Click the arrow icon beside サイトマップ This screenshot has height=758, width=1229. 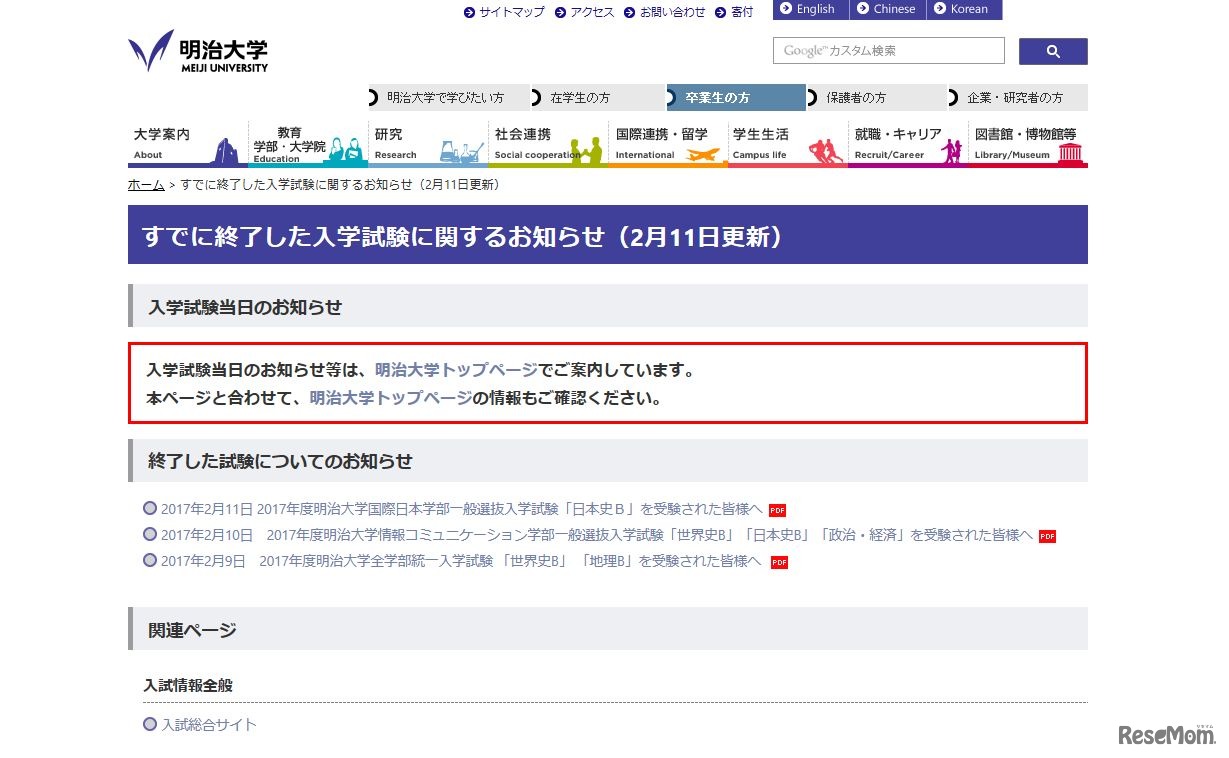tap(470, 12)
